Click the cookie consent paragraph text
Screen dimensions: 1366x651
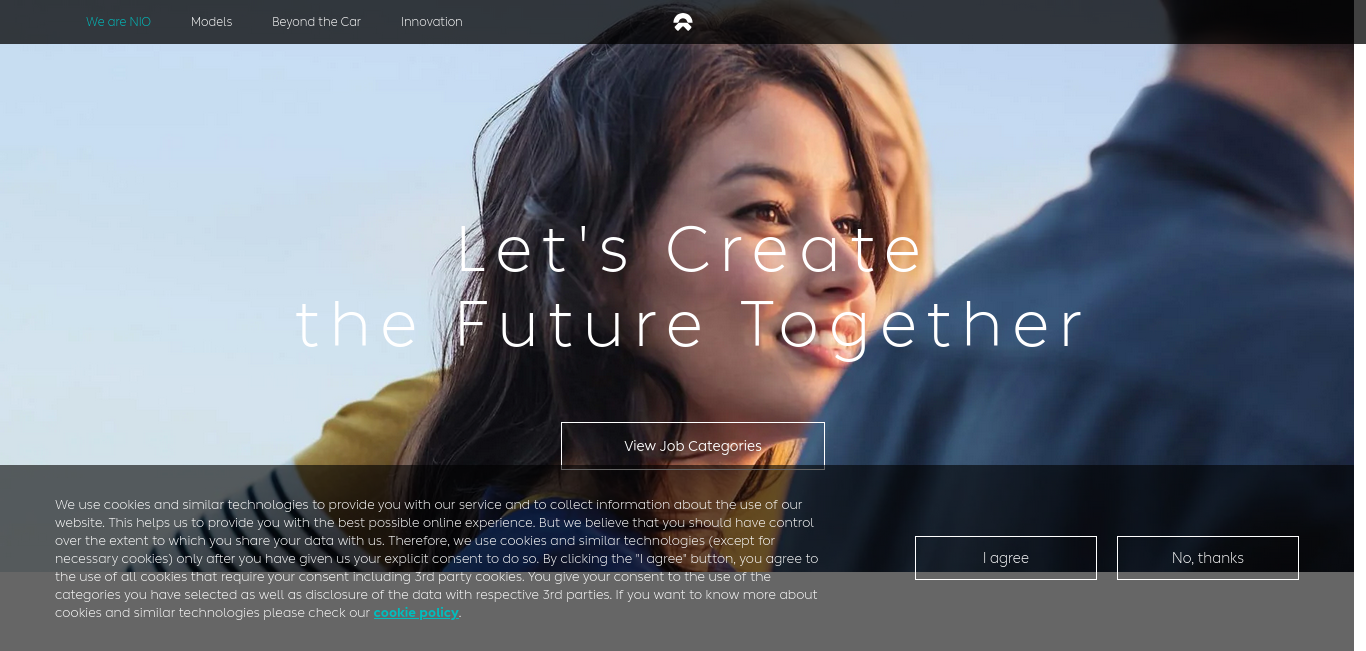click(x=437, y=558)
